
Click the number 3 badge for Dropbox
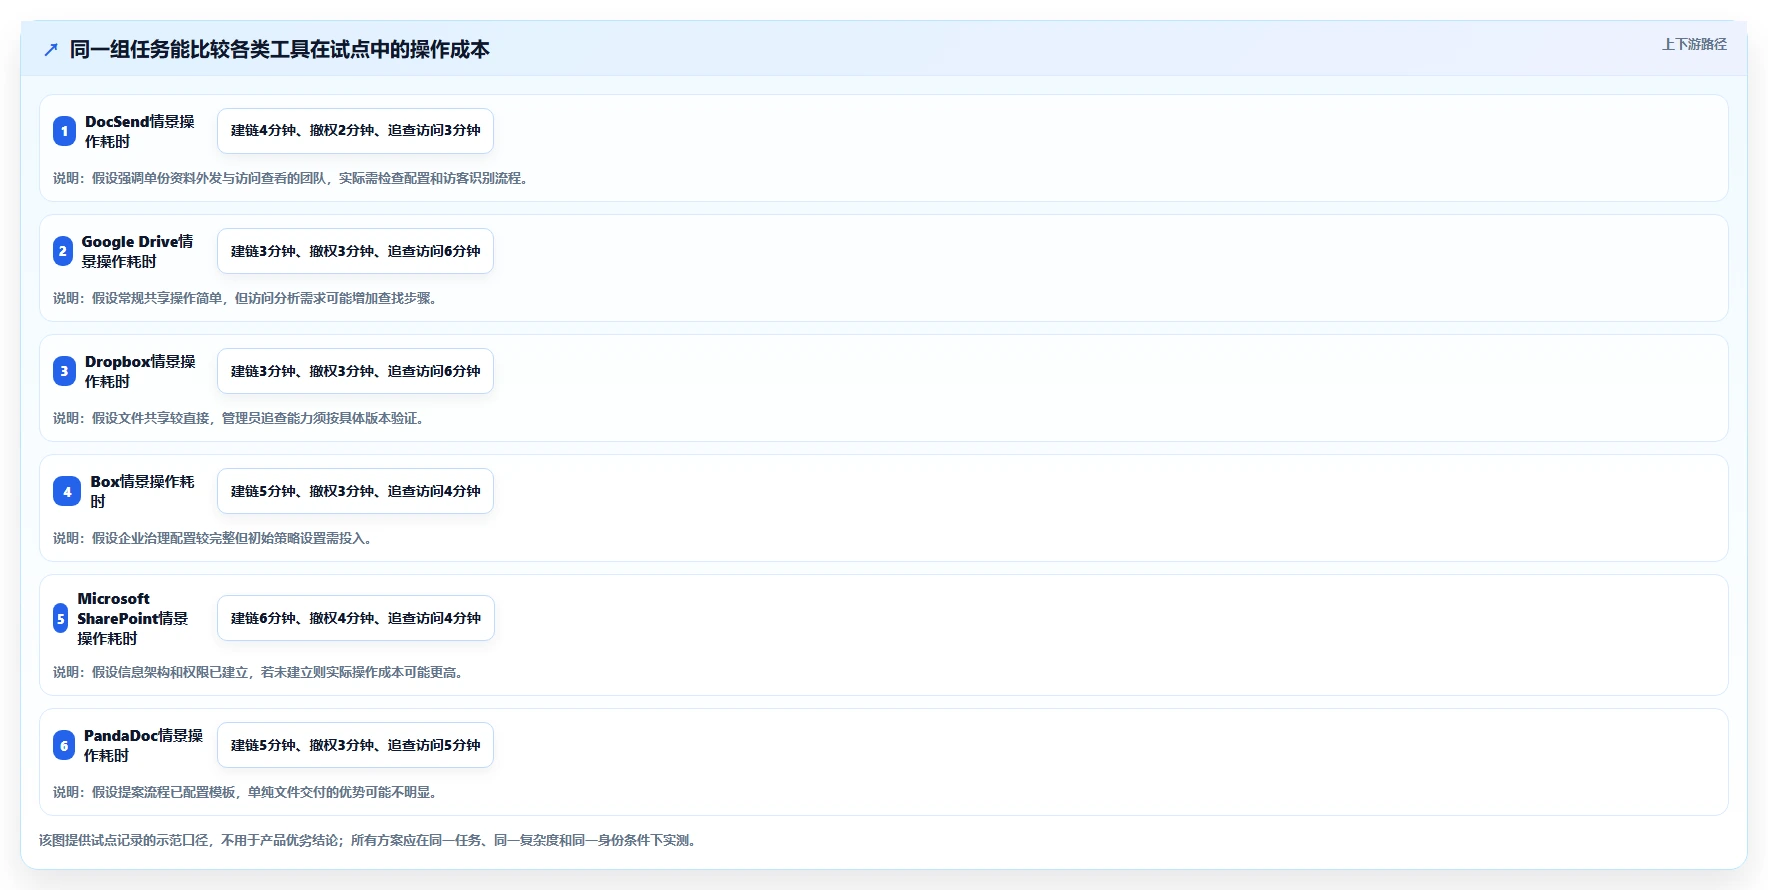click(64, 371)
